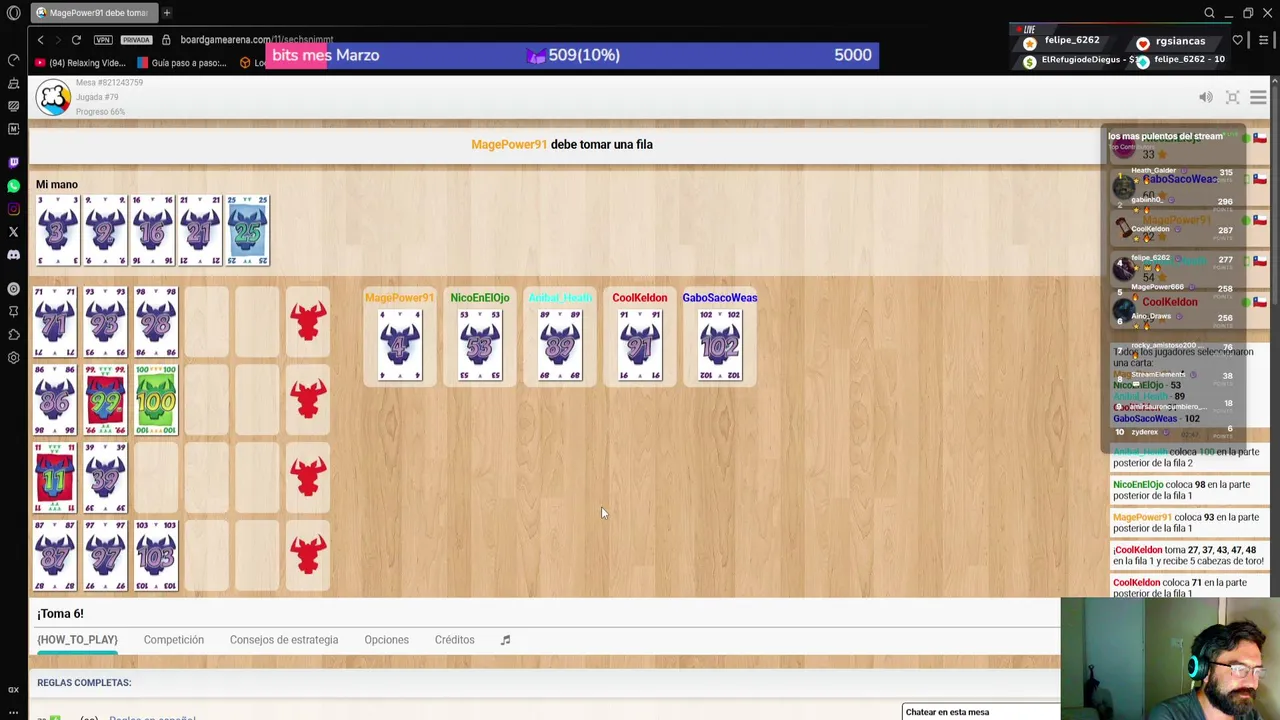1280x720 pixels.
Task: Take the row ending in 39
Action: coord(308,476)
